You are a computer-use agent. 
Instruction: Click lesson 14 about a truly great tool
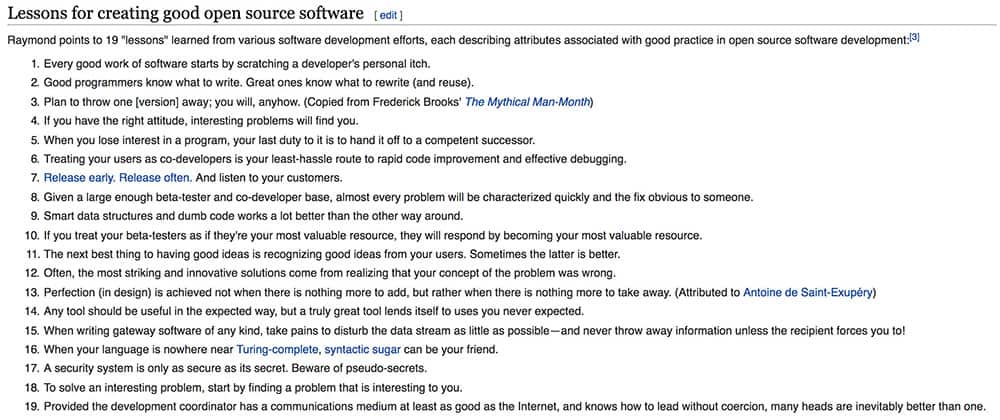(313, 312)
